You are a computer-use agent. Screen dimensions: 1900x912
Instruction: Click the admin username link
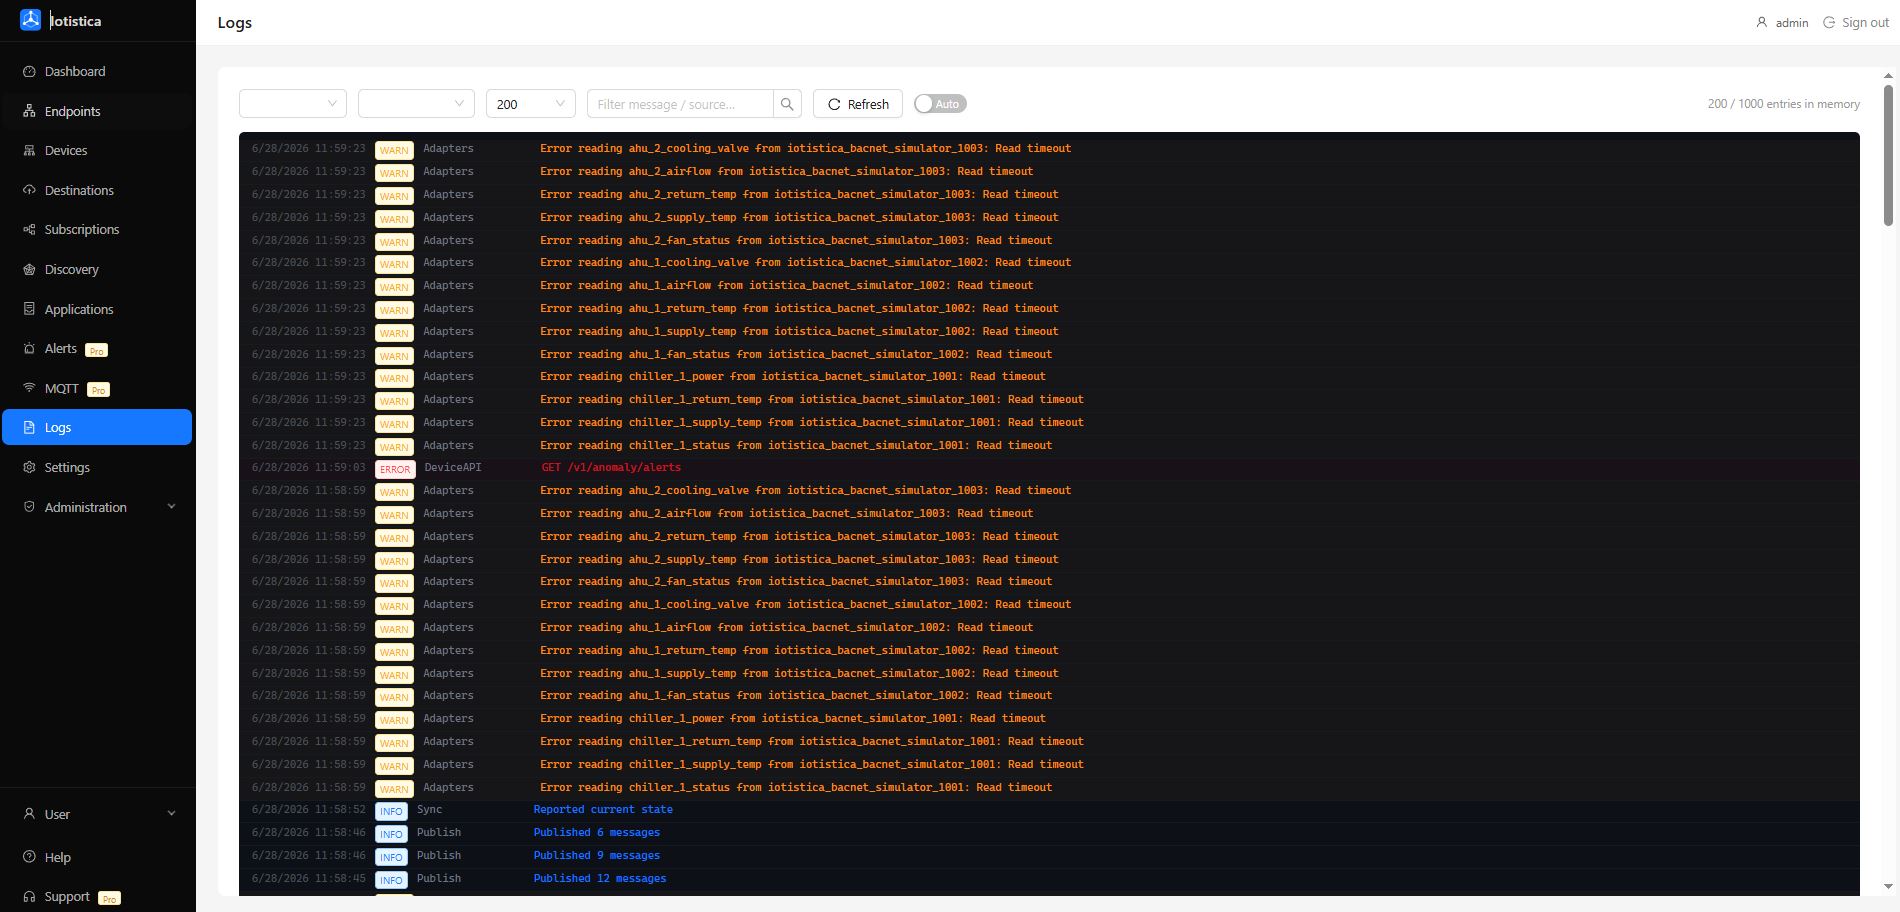coord(1792,22)
